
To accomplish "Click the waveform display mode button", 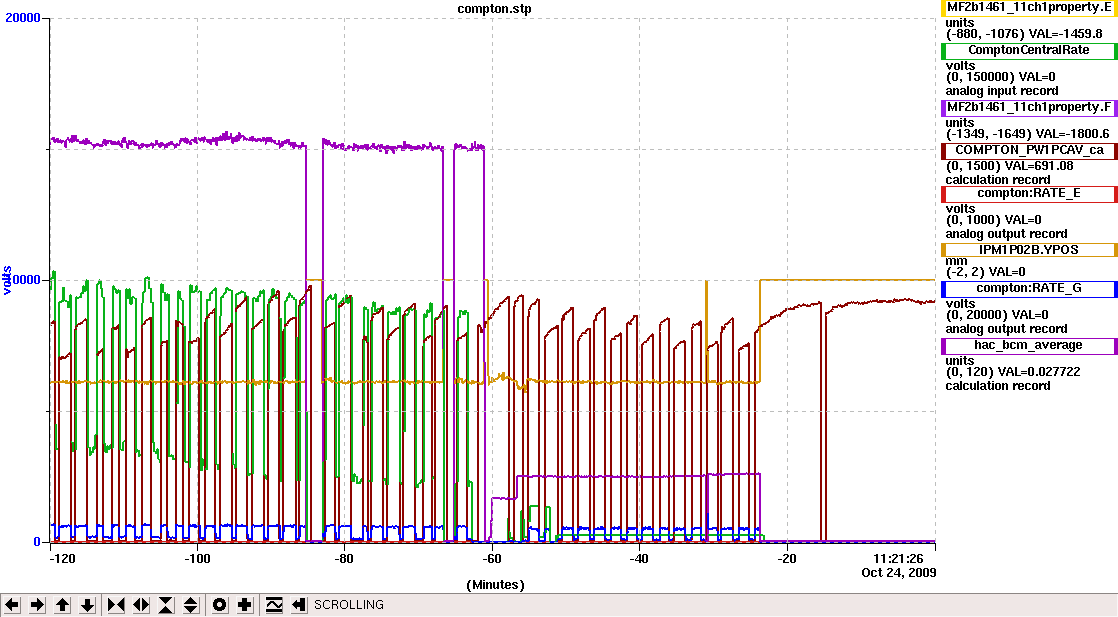I will click(x=274, y=605).
